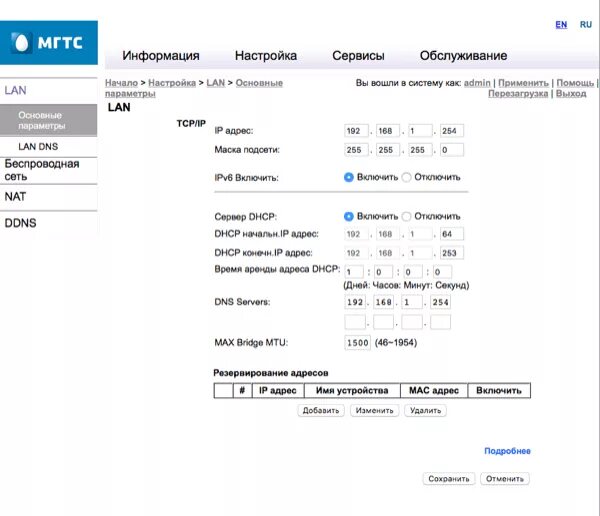Click DHCP lease seconds field
This screenshot has height=516, width=600.
(x=442, y=272)
